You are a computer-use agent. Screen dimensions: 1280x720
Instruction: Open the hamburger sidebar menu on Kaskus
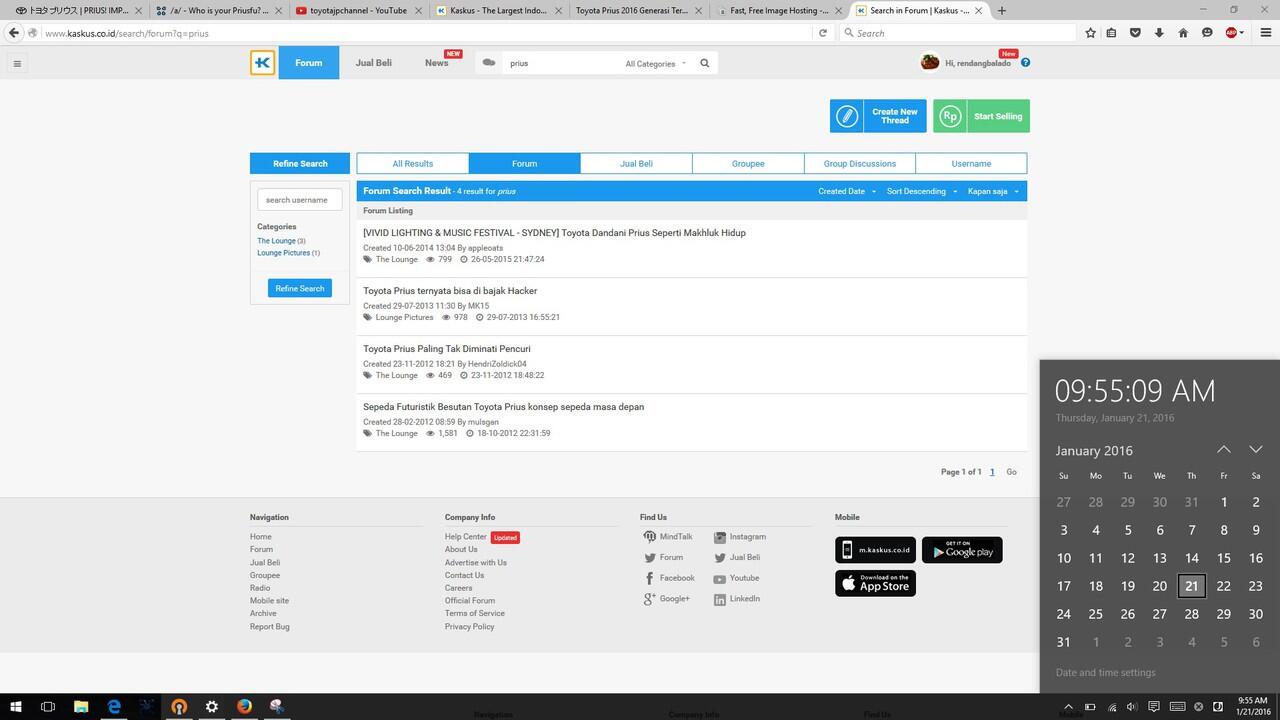[x=17, y=63]
